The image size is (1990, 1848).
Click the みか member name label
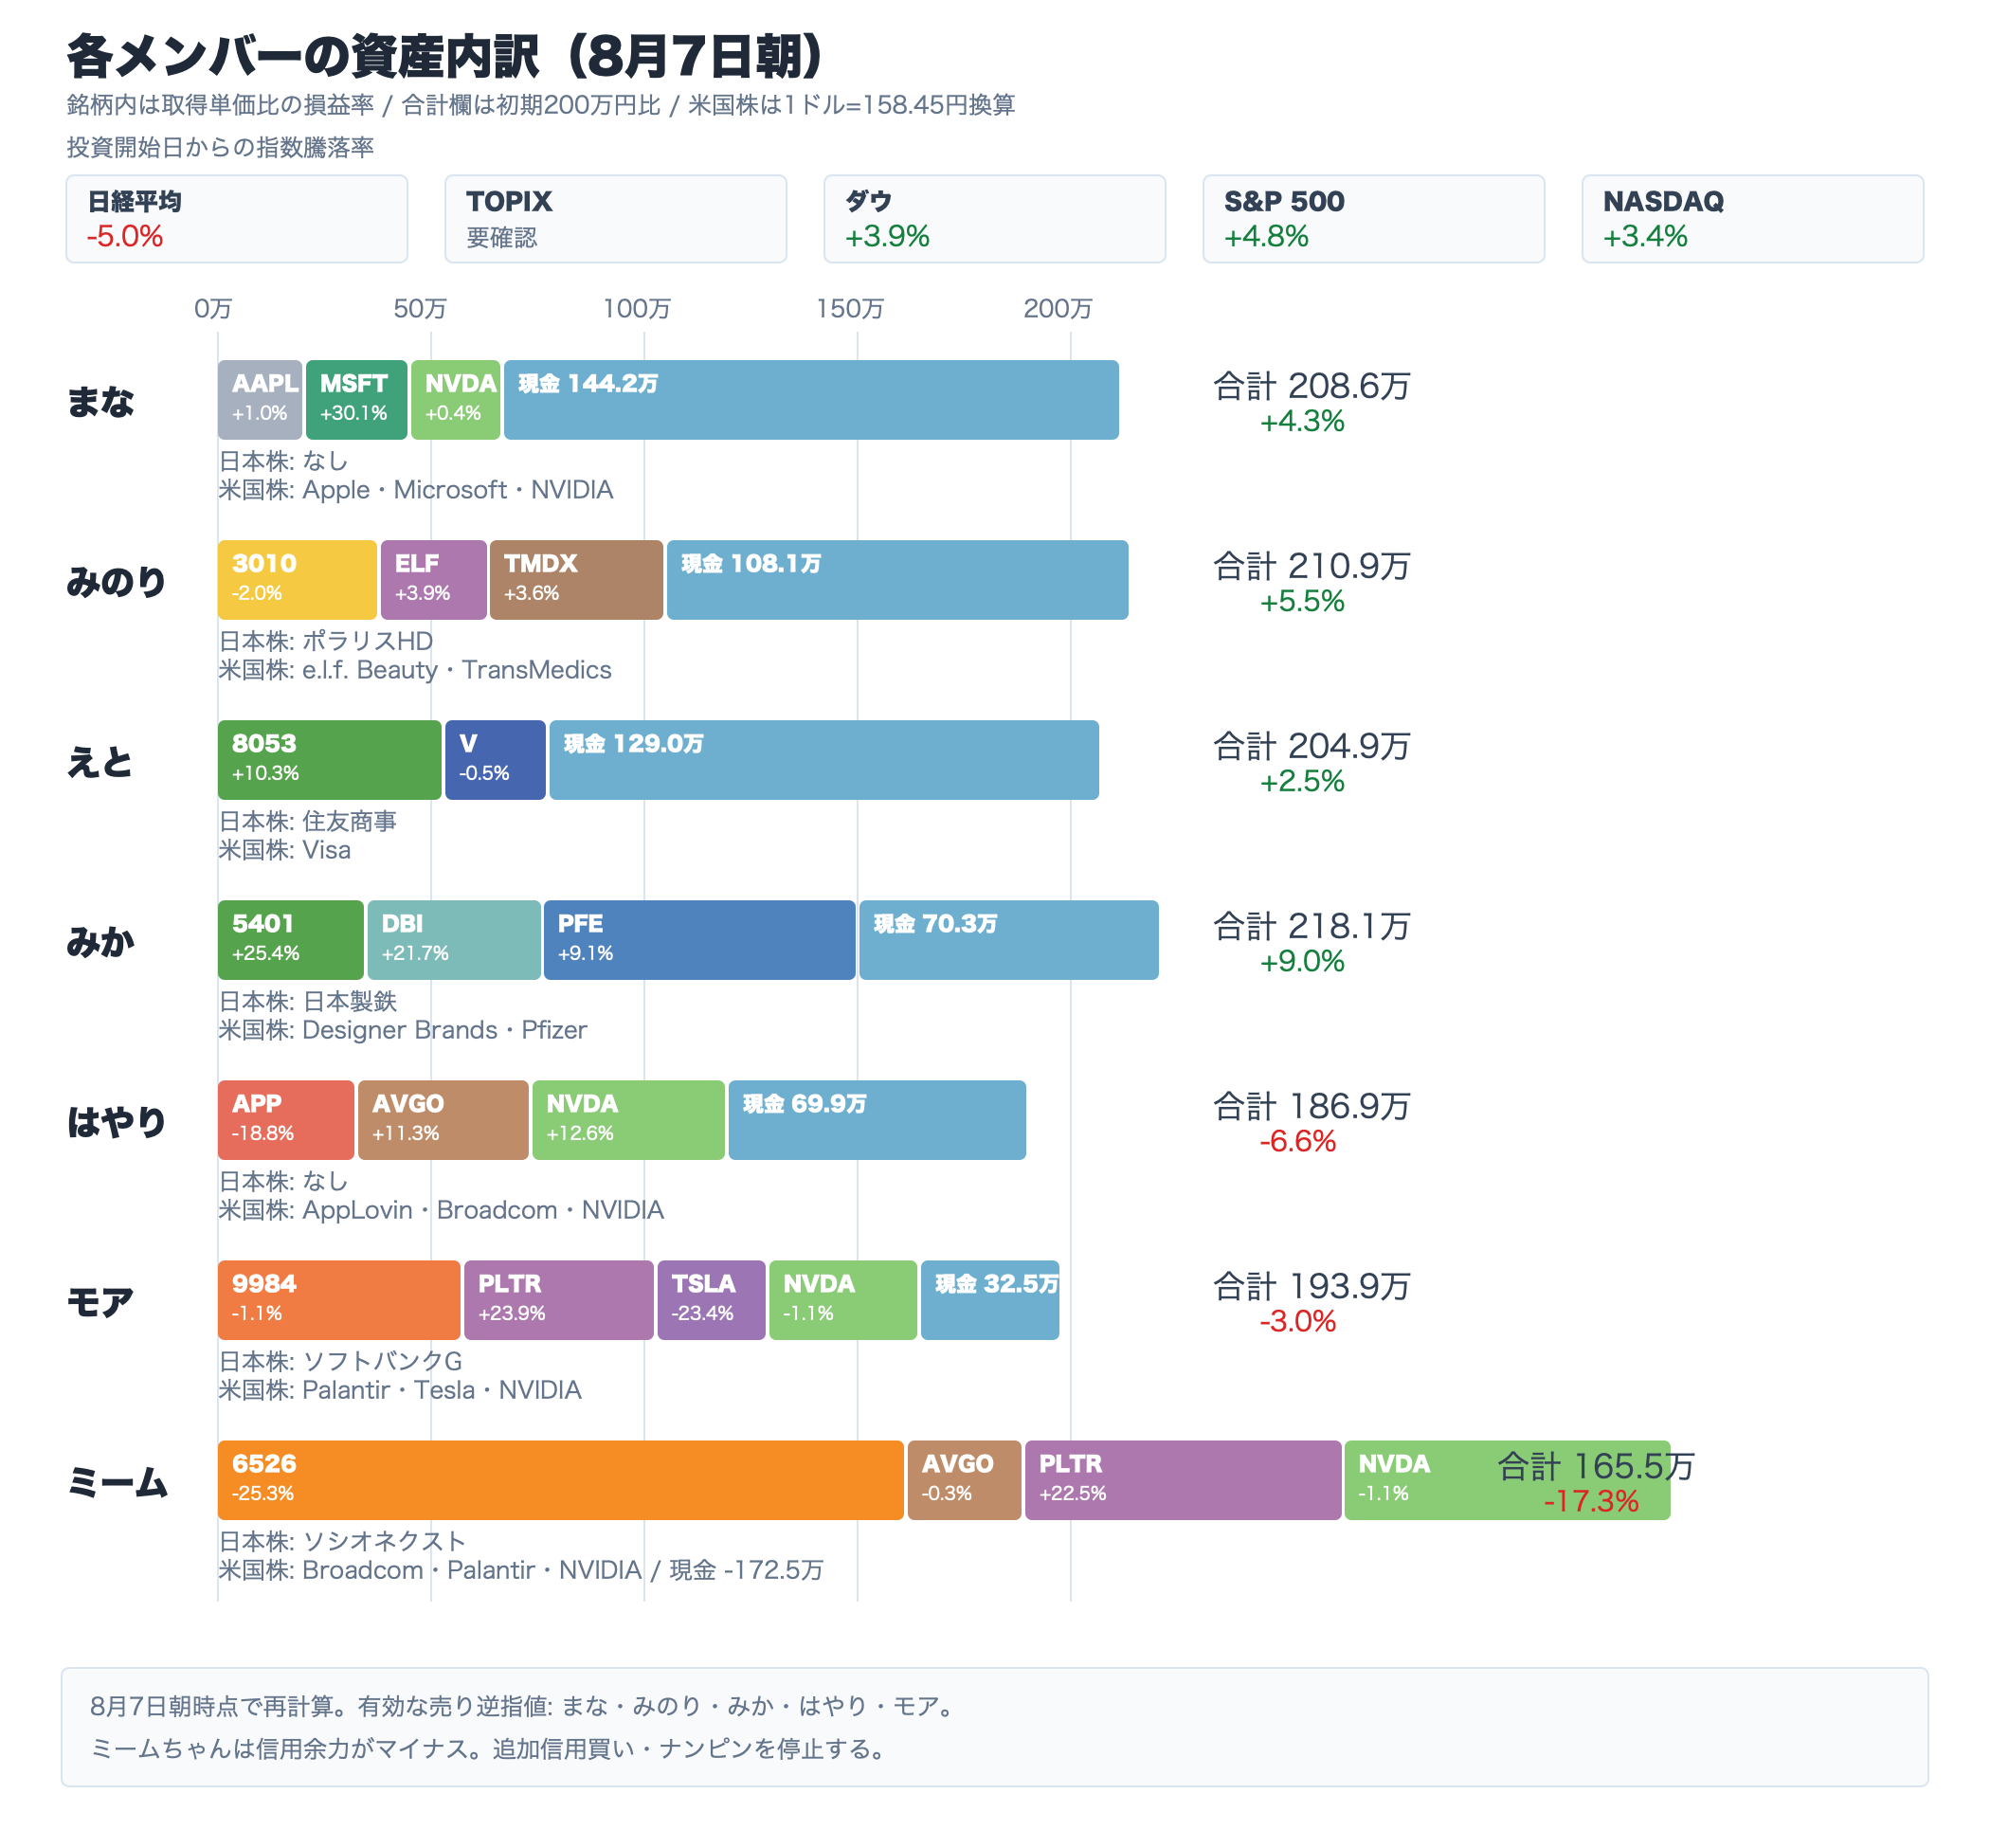click(x=100, y=941)
